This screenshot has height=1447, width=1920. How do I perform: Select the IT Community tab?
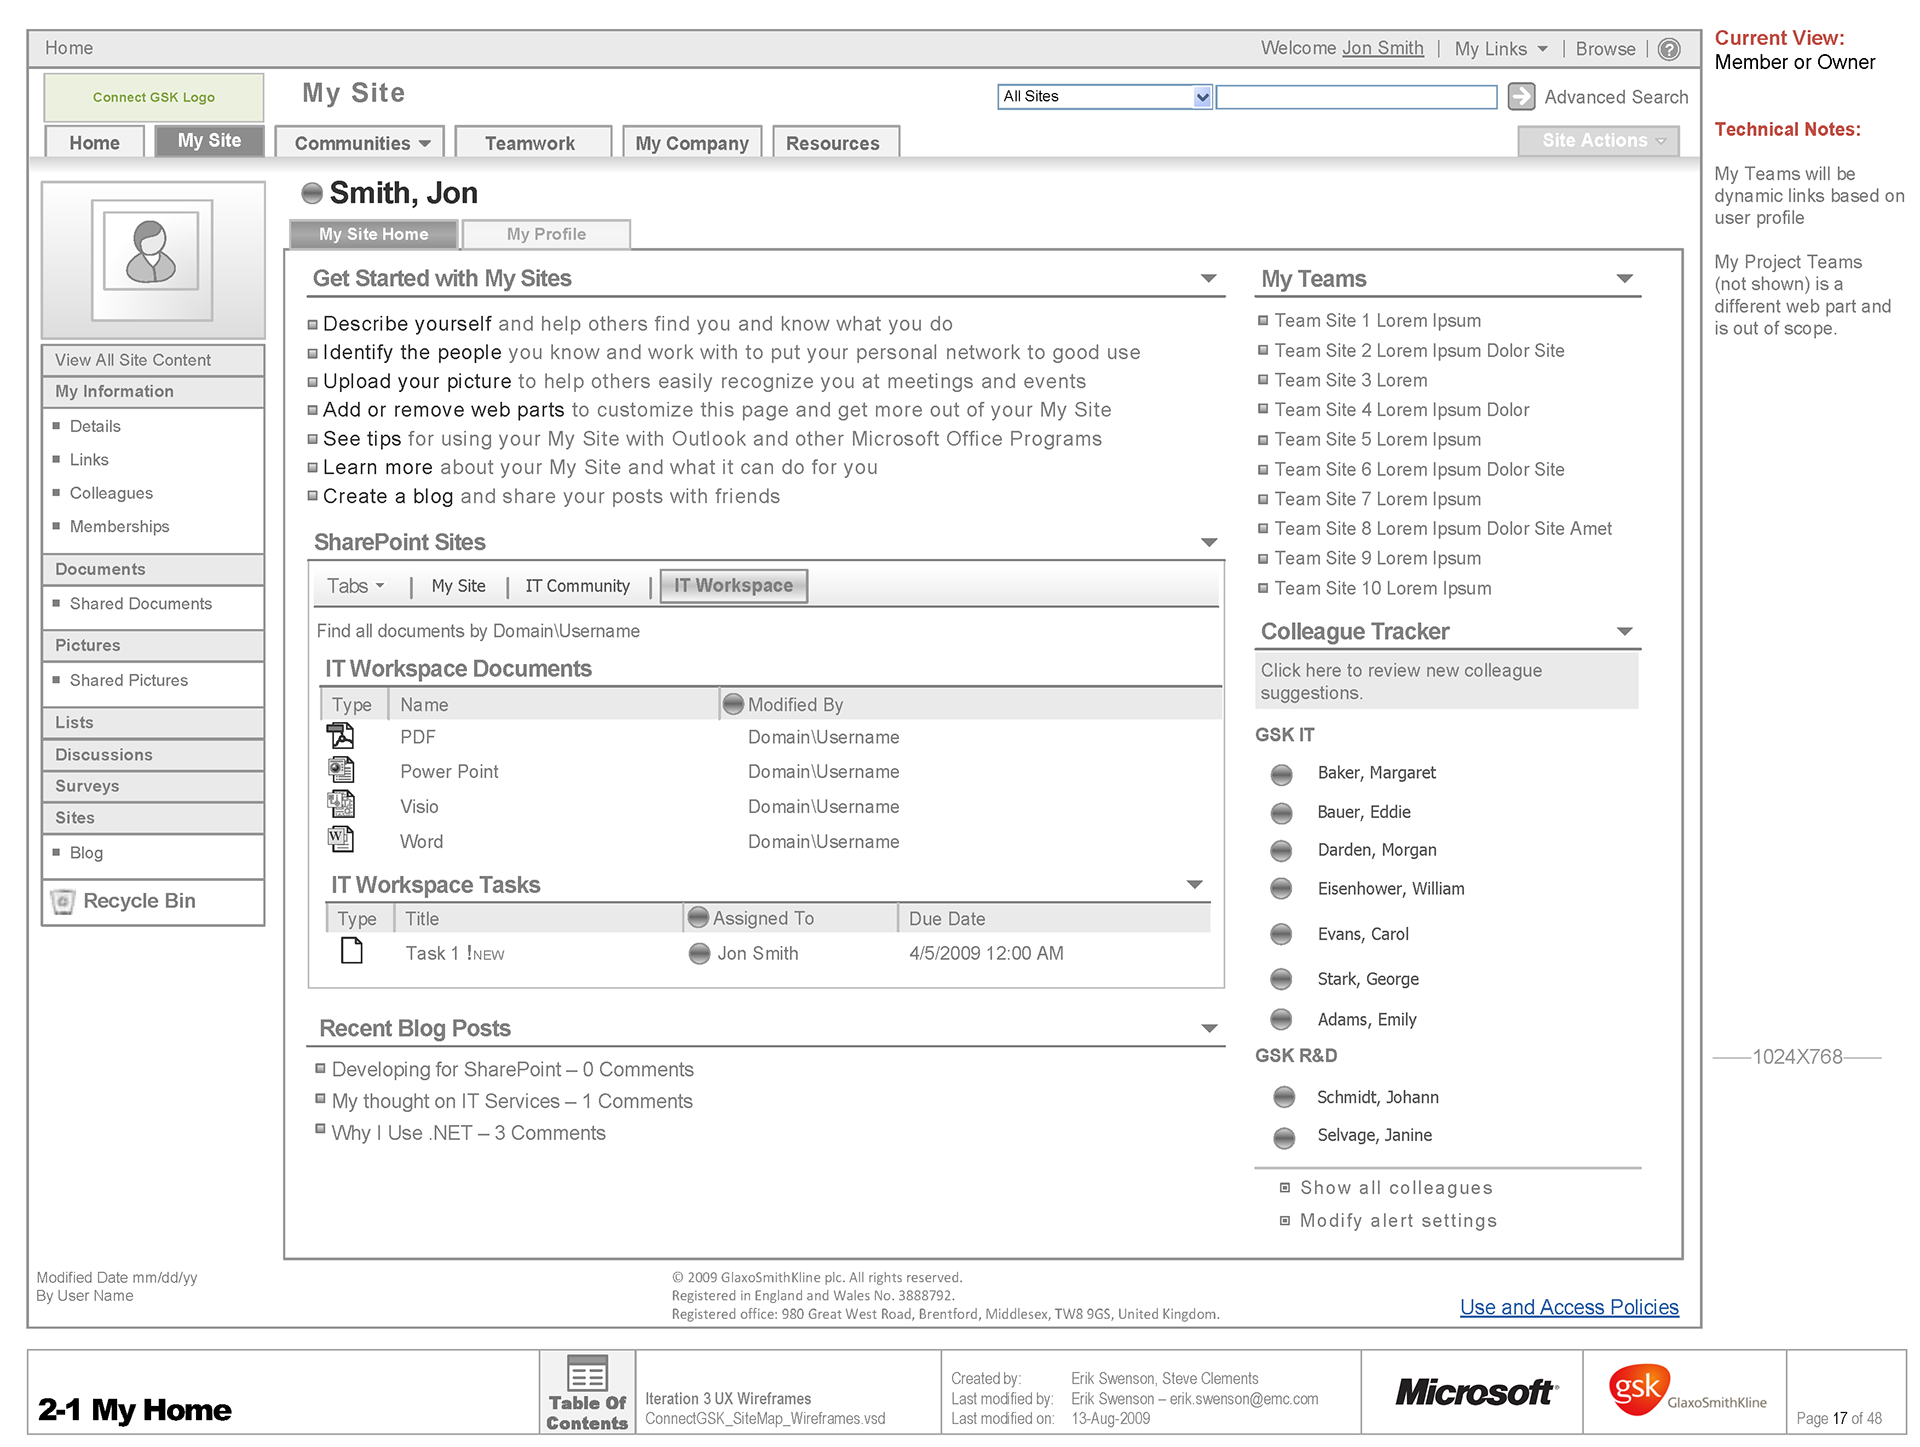pyautogui.click(x=577, y=586)
